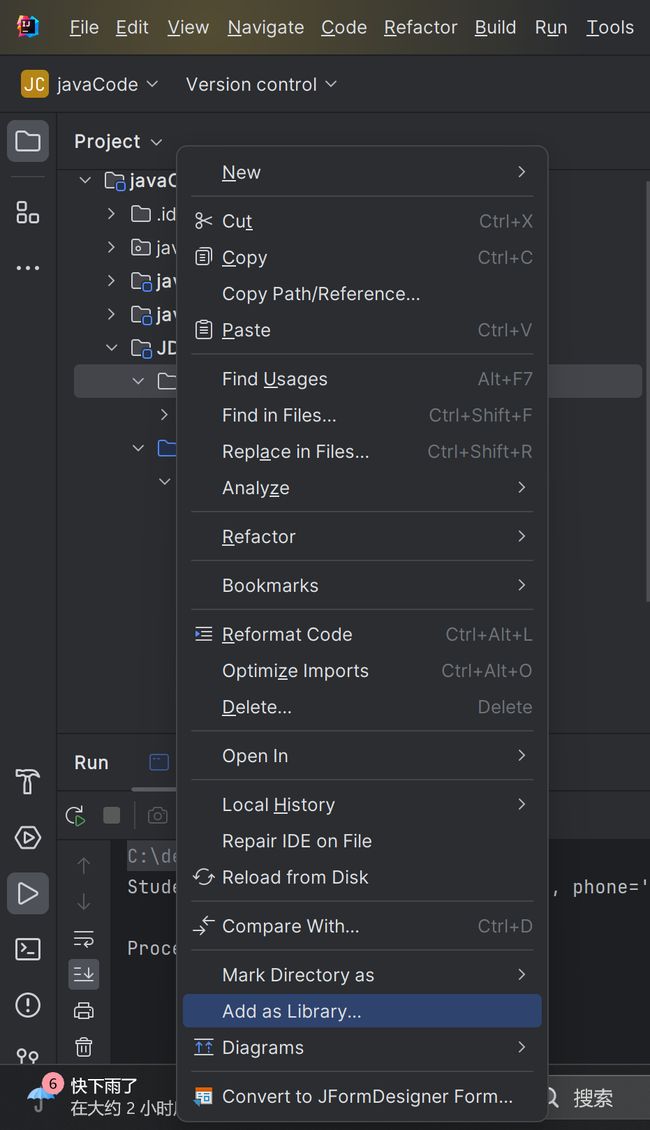Click the screenshot camera icon in Run toolbar
This screenshot has height=1130, width=650.
[x=158, y=815]
